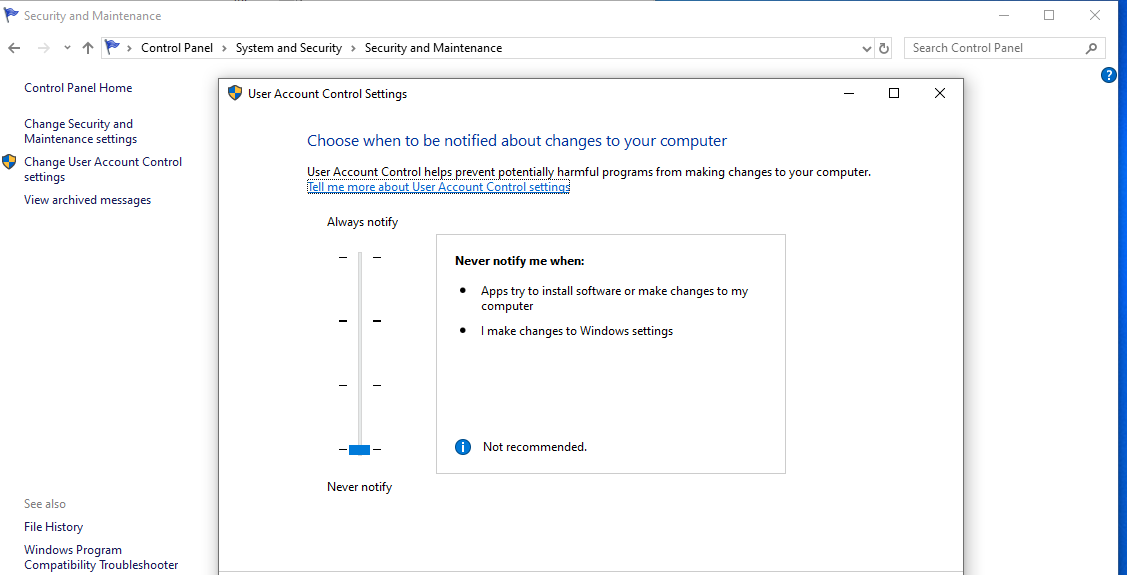Open the address bar history dropdown
The height and width of the screenshot is (575, 1127).
click(x=867, y=49)
